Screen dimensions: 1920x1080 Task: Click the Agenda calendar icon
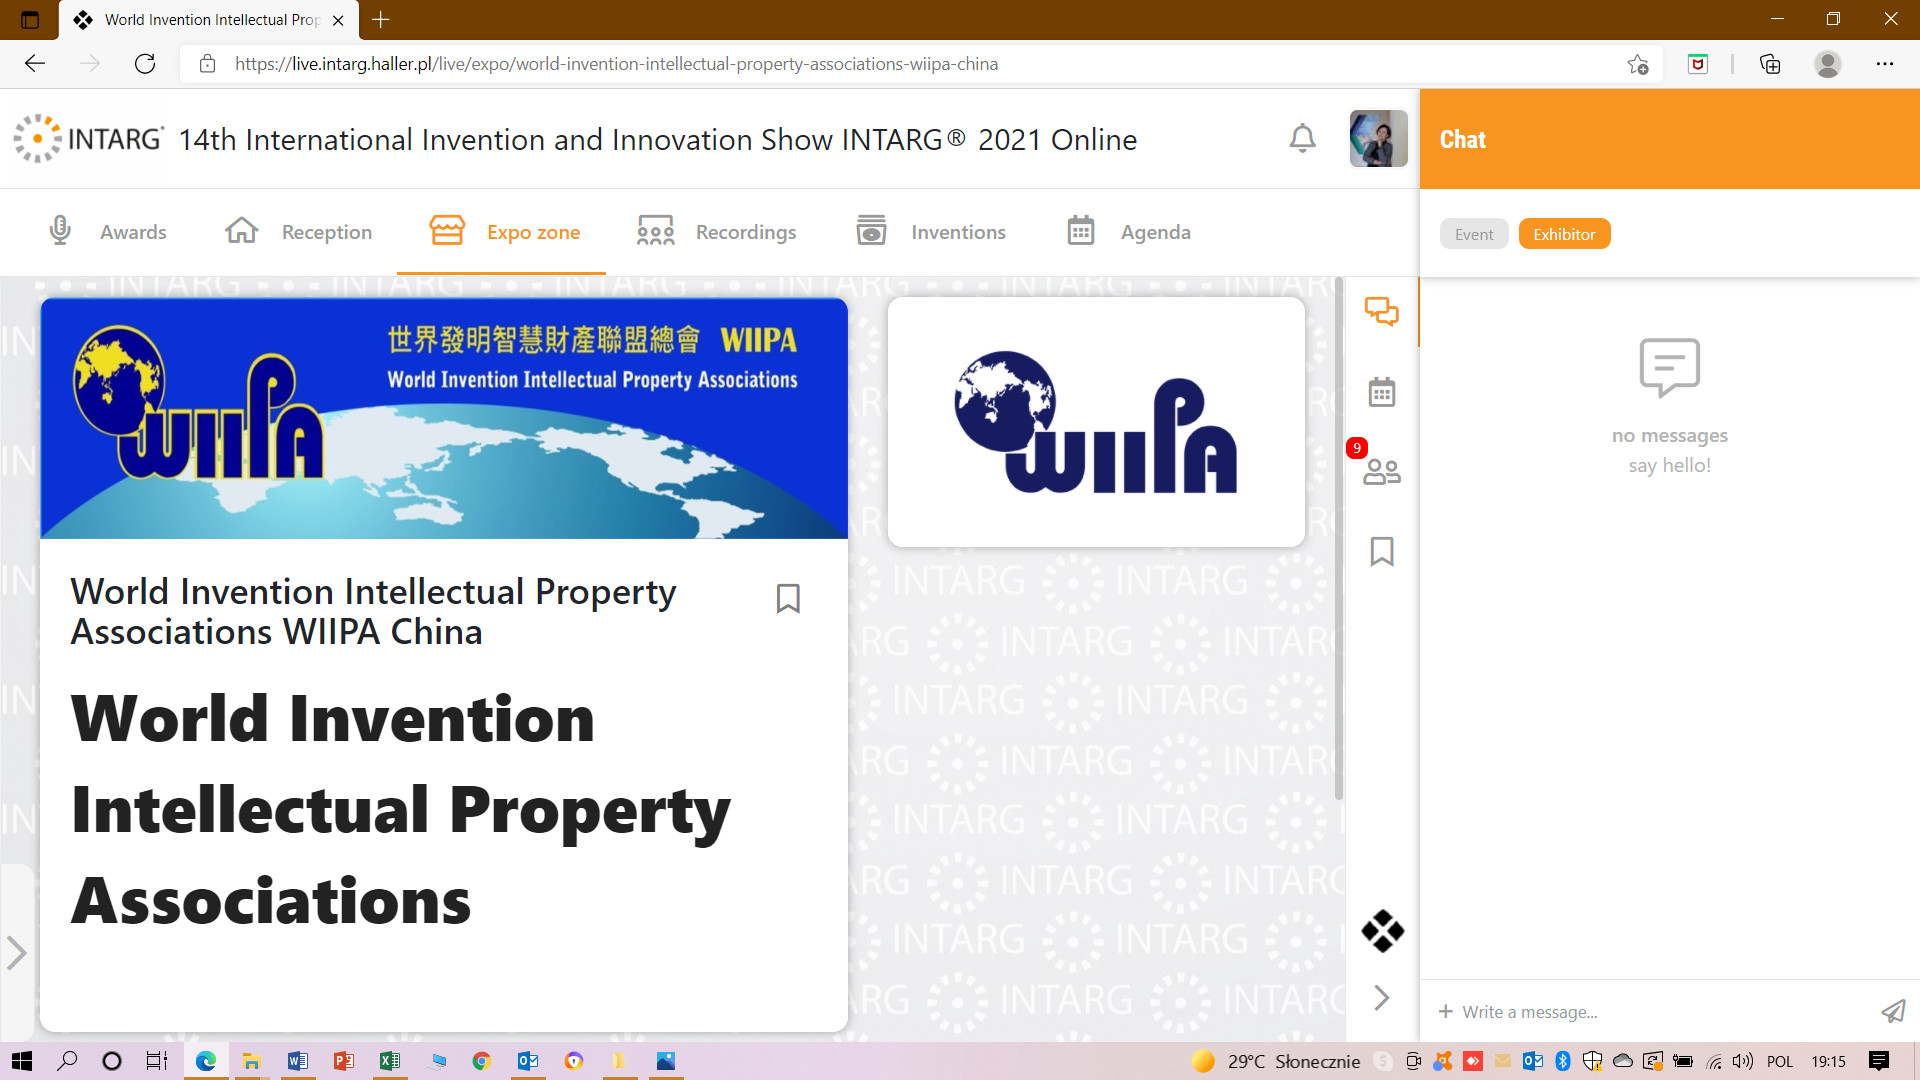click(x=1081, y=231)
